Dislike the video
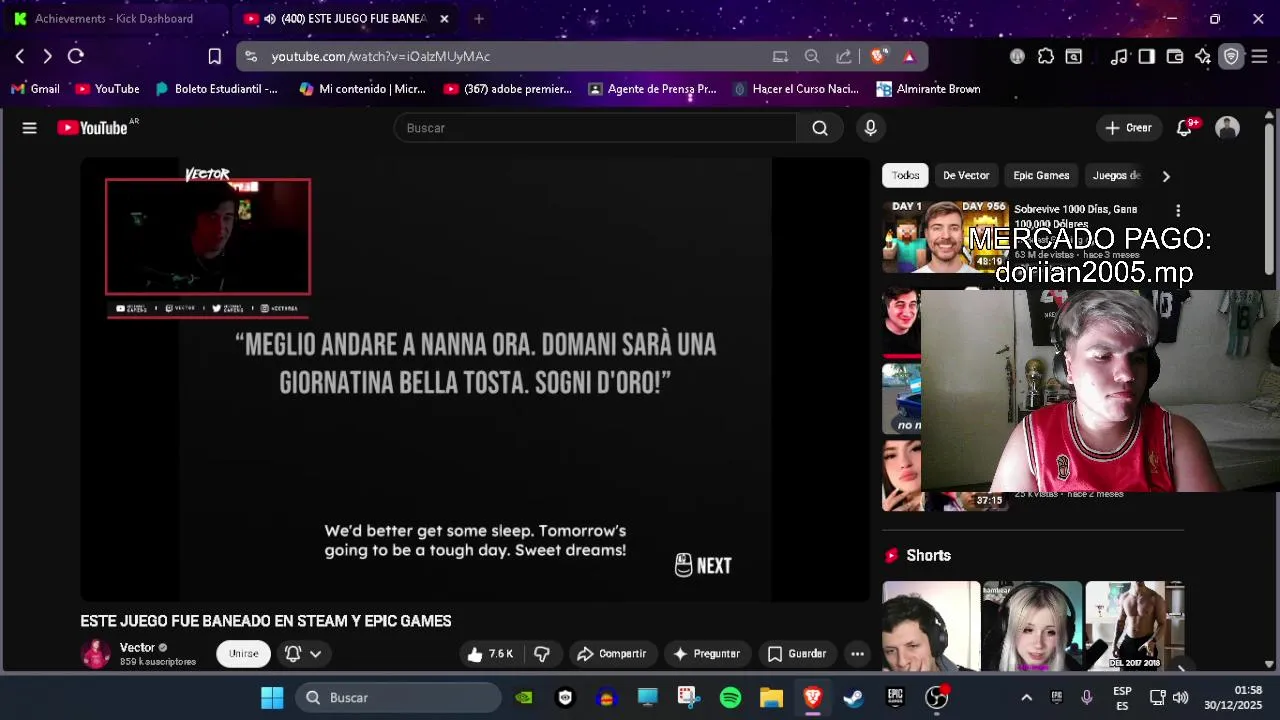Image resolution: width=1280 pixels, height=720 pixels. [x=542, y=654]
